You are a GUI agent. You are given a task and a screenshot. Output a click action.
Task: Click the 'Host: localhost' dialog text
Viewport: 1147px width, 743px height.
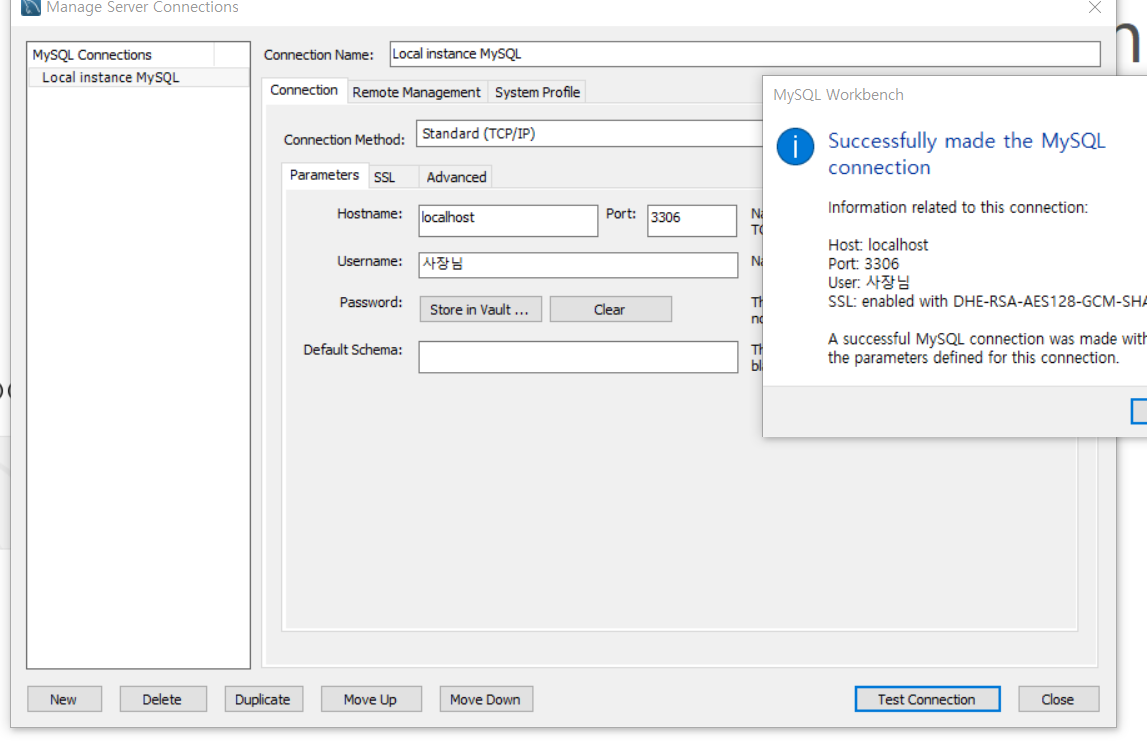pyautogui.click(x=878, y=245)
